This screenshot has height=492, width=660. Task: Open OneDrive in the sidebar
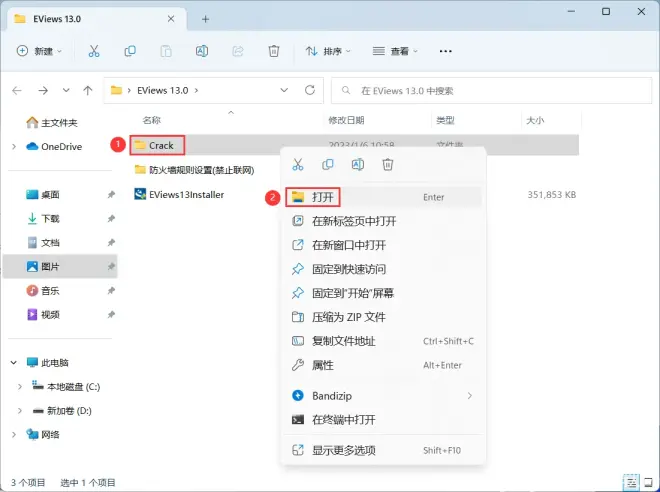tap(54, 146)
